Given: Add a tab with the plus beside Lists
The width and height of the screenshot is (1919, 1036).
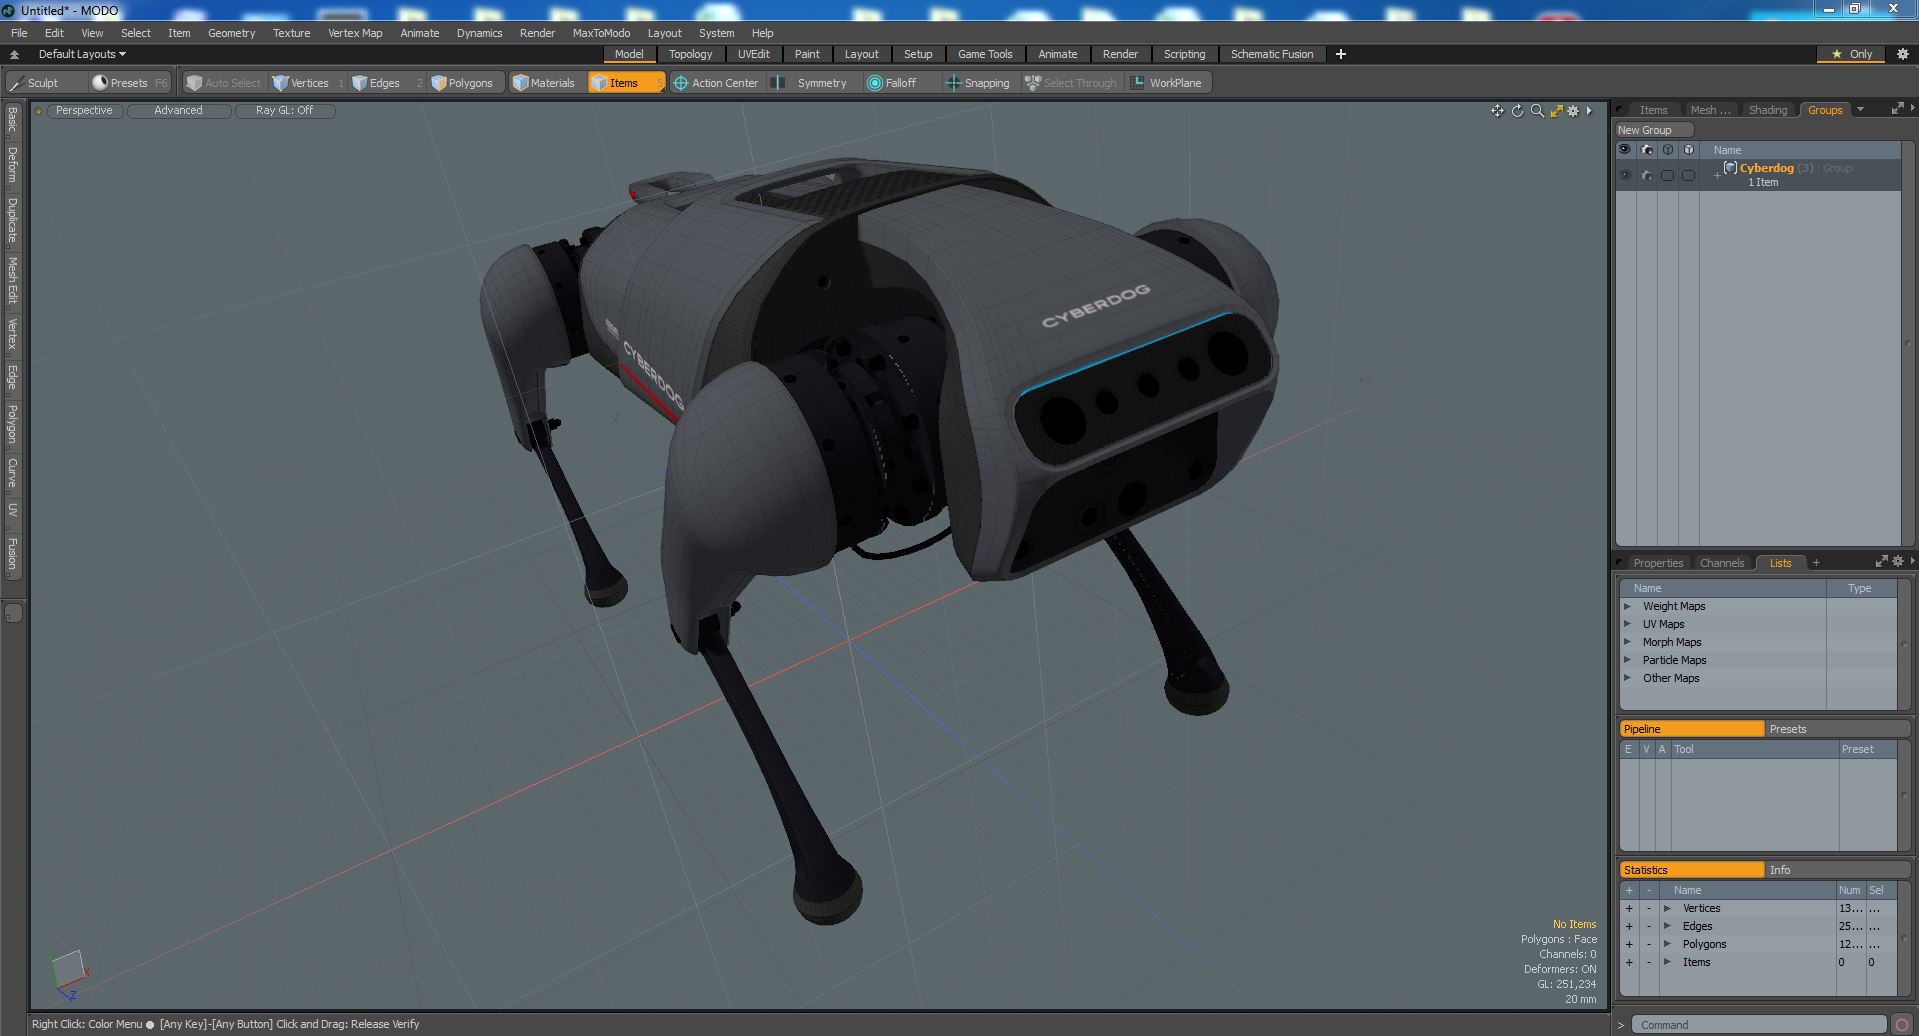Looking at the screenshot, I should click(1816, 563).
